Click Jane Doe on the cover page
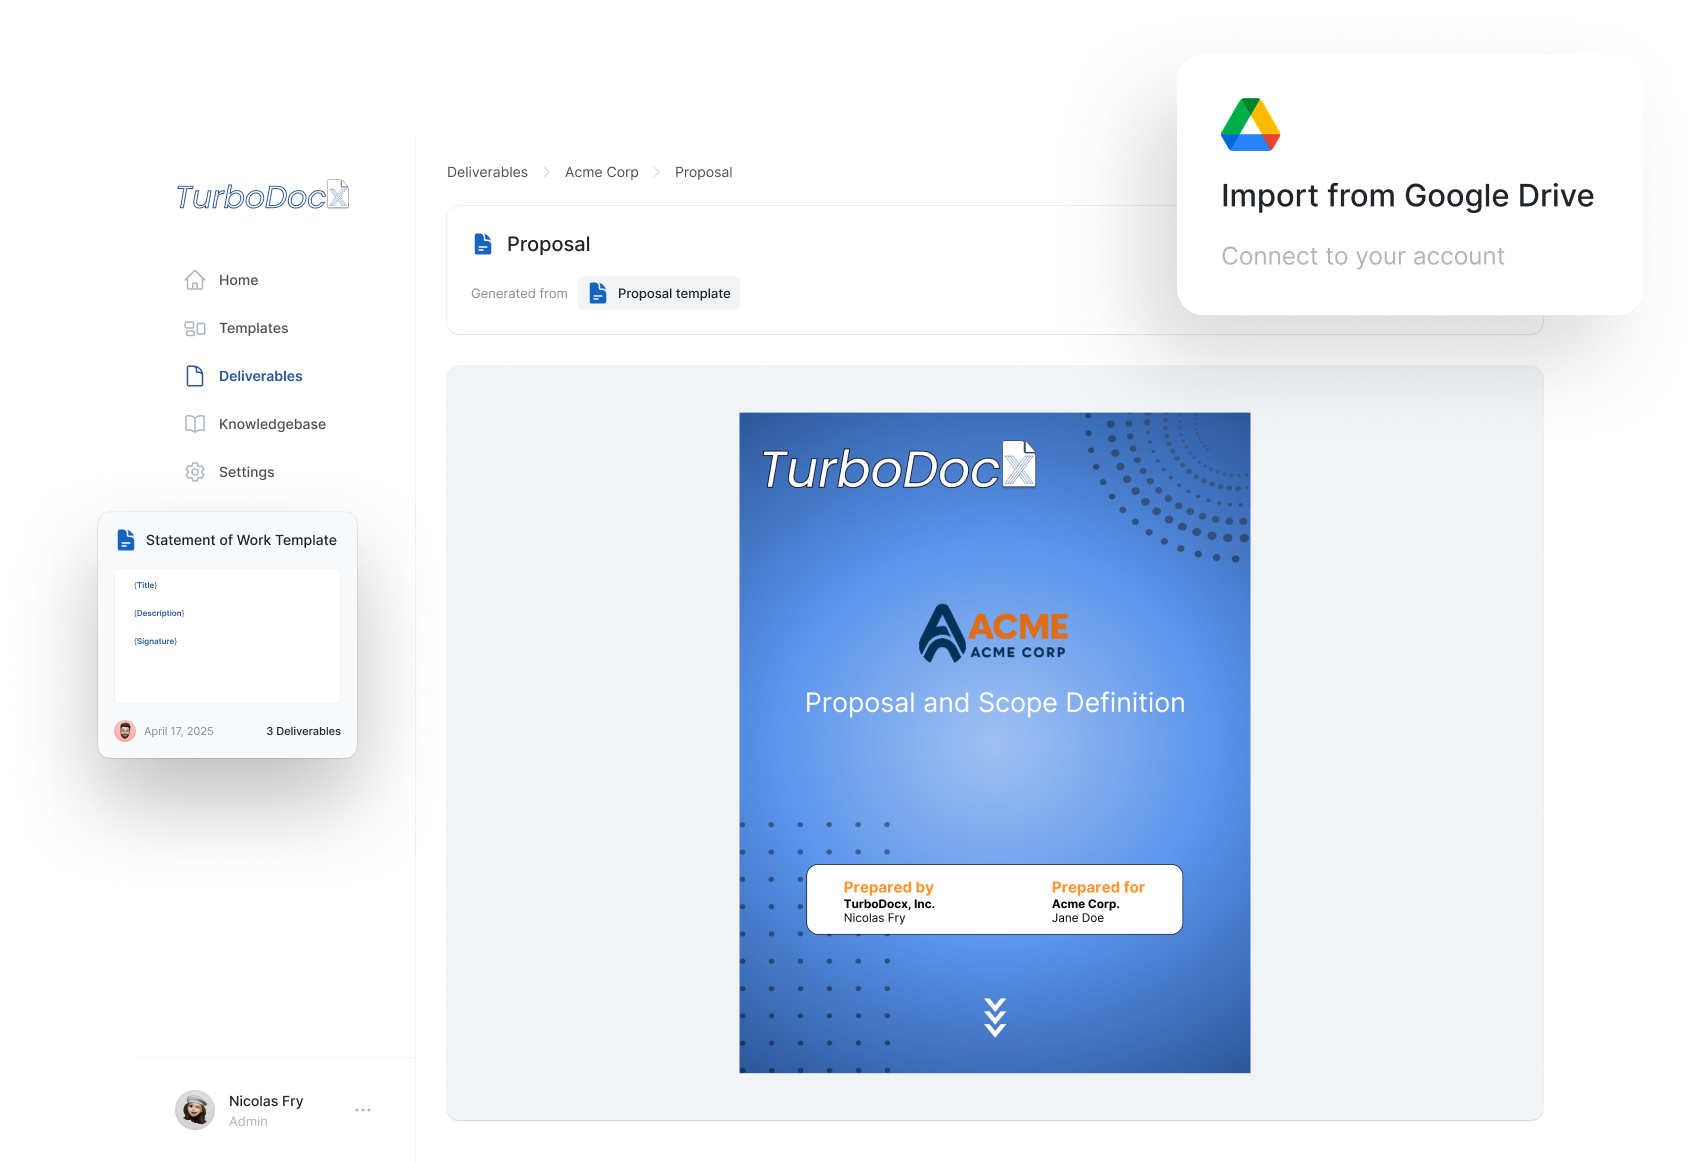 (1078, 918)
